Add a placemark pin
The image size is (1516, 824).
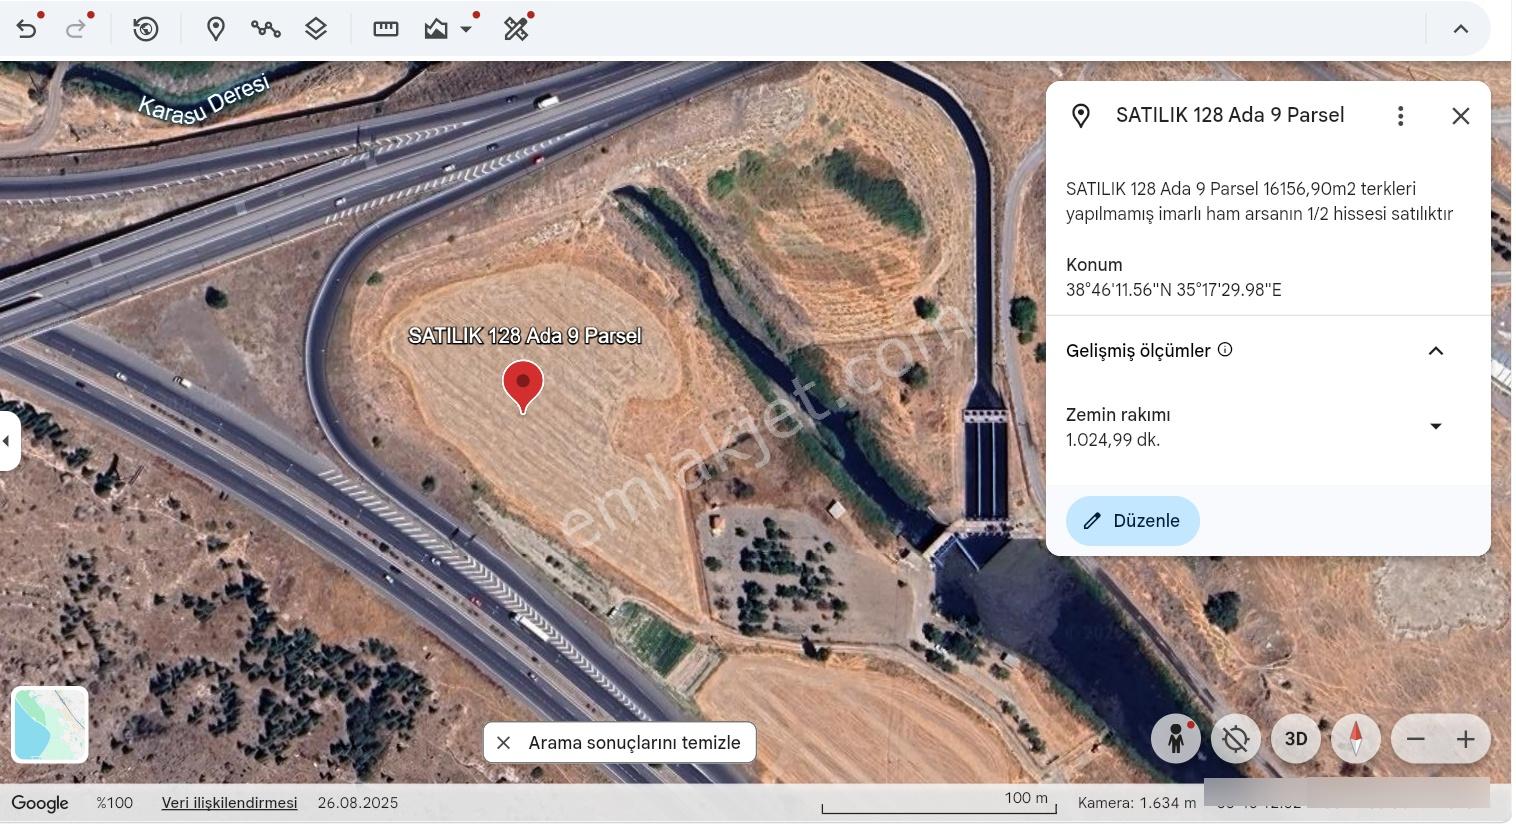point(215,29)
